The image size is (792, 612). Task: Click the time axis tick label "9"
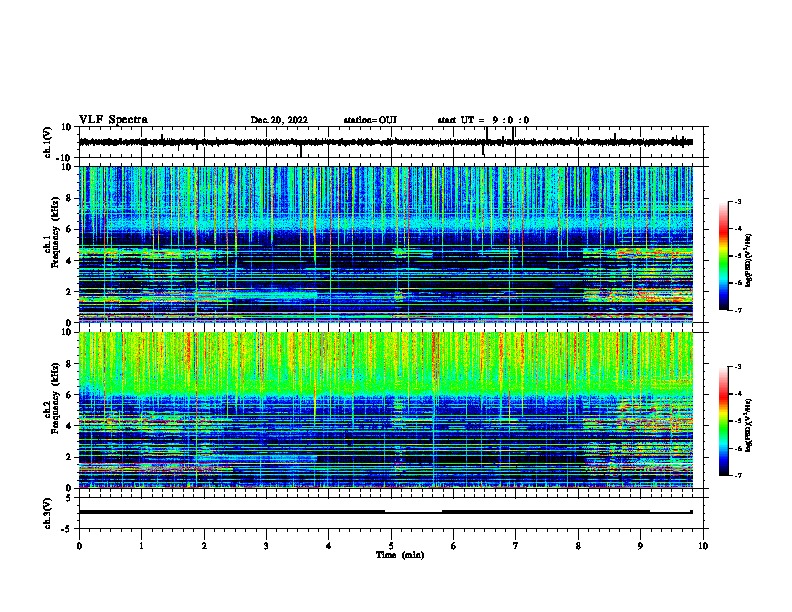point(640,546)
